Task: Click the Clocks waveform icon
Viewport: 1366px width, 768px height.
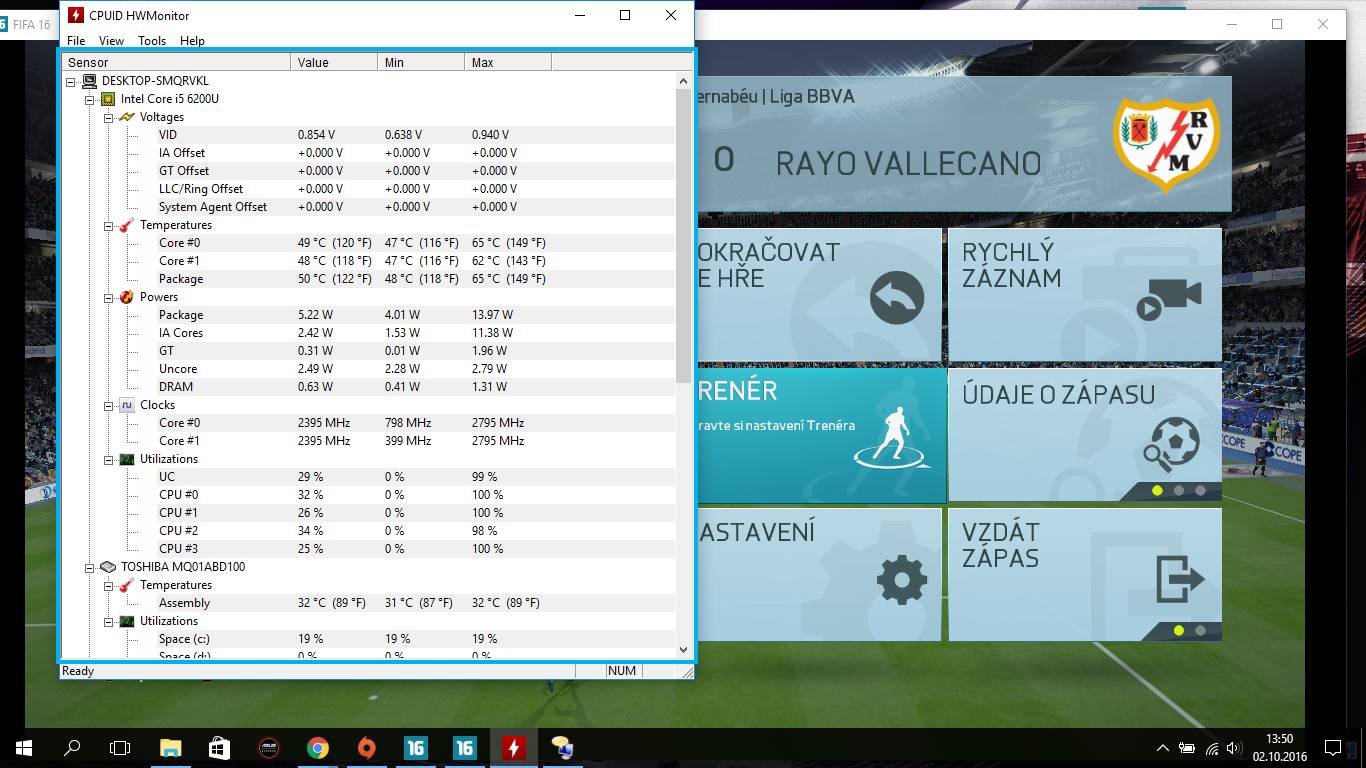Action: point(127,405)
